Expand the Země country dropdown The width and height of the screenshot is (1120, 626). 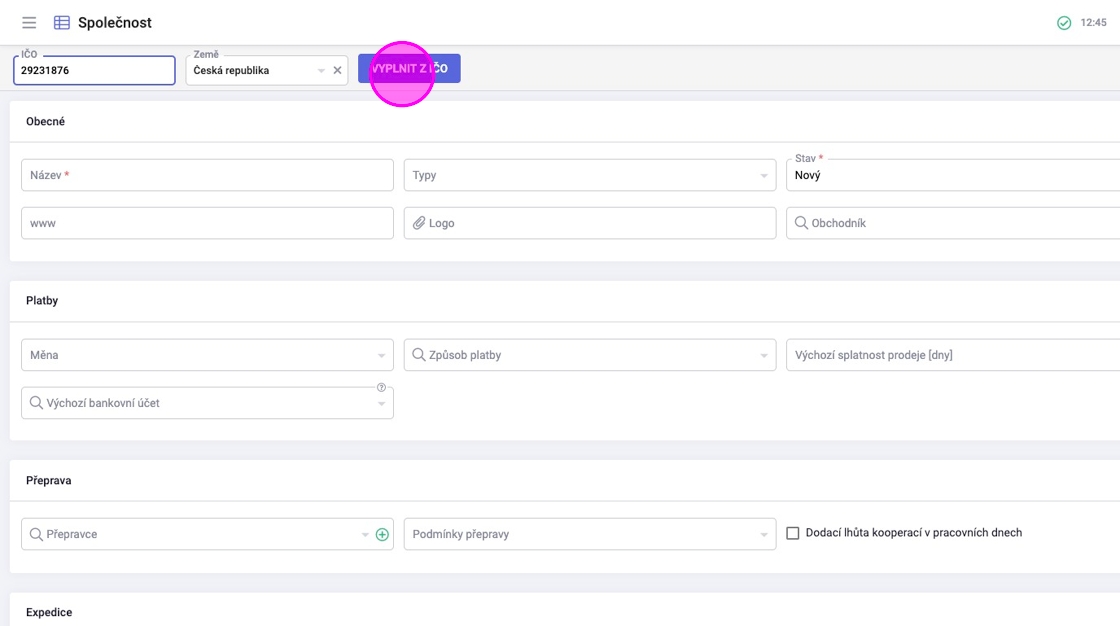(x=321, y=71)
